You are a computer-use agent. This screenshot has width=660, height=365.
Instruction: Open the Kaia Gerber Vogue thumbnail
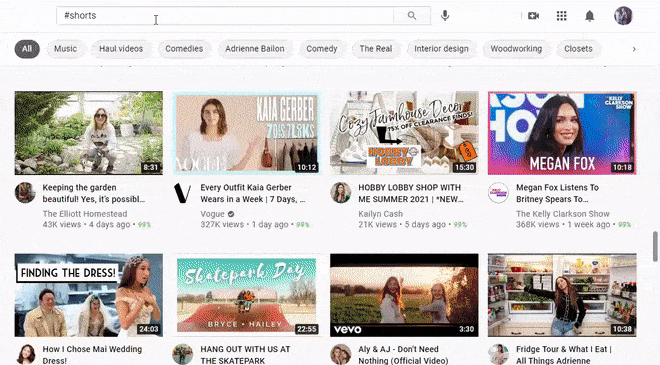[x=247, y=133]
